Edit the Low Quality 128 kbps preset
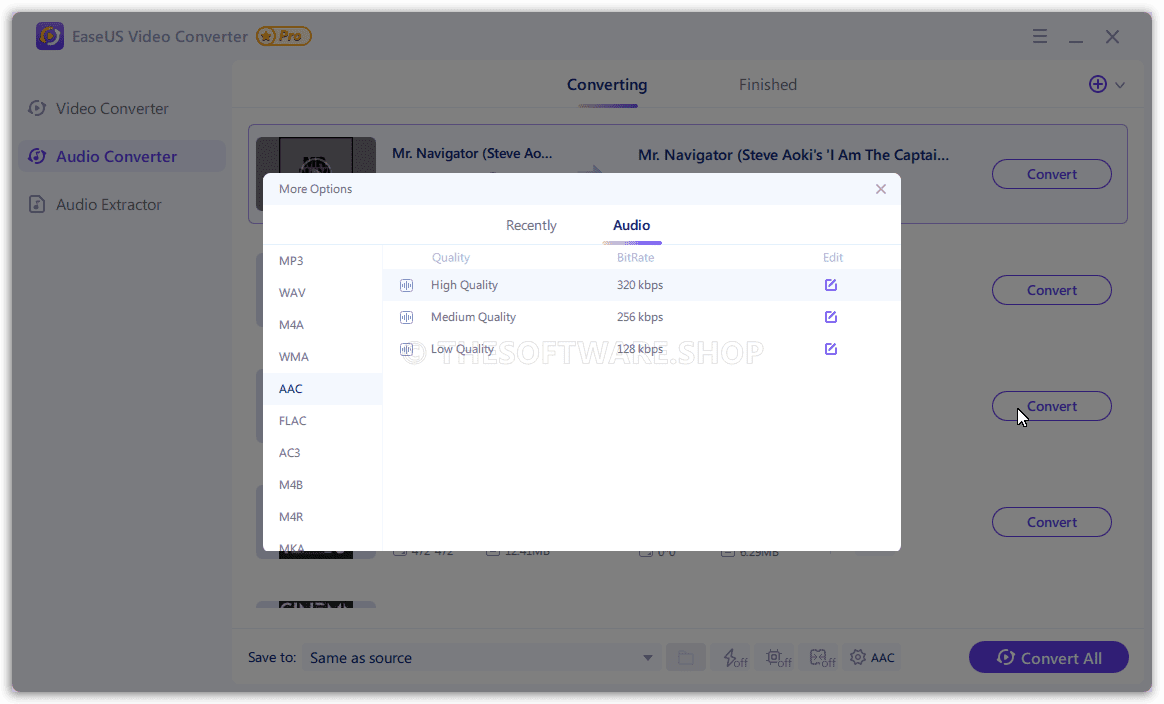This screenshot has height=704, width=1164. (x=831, y=349)
